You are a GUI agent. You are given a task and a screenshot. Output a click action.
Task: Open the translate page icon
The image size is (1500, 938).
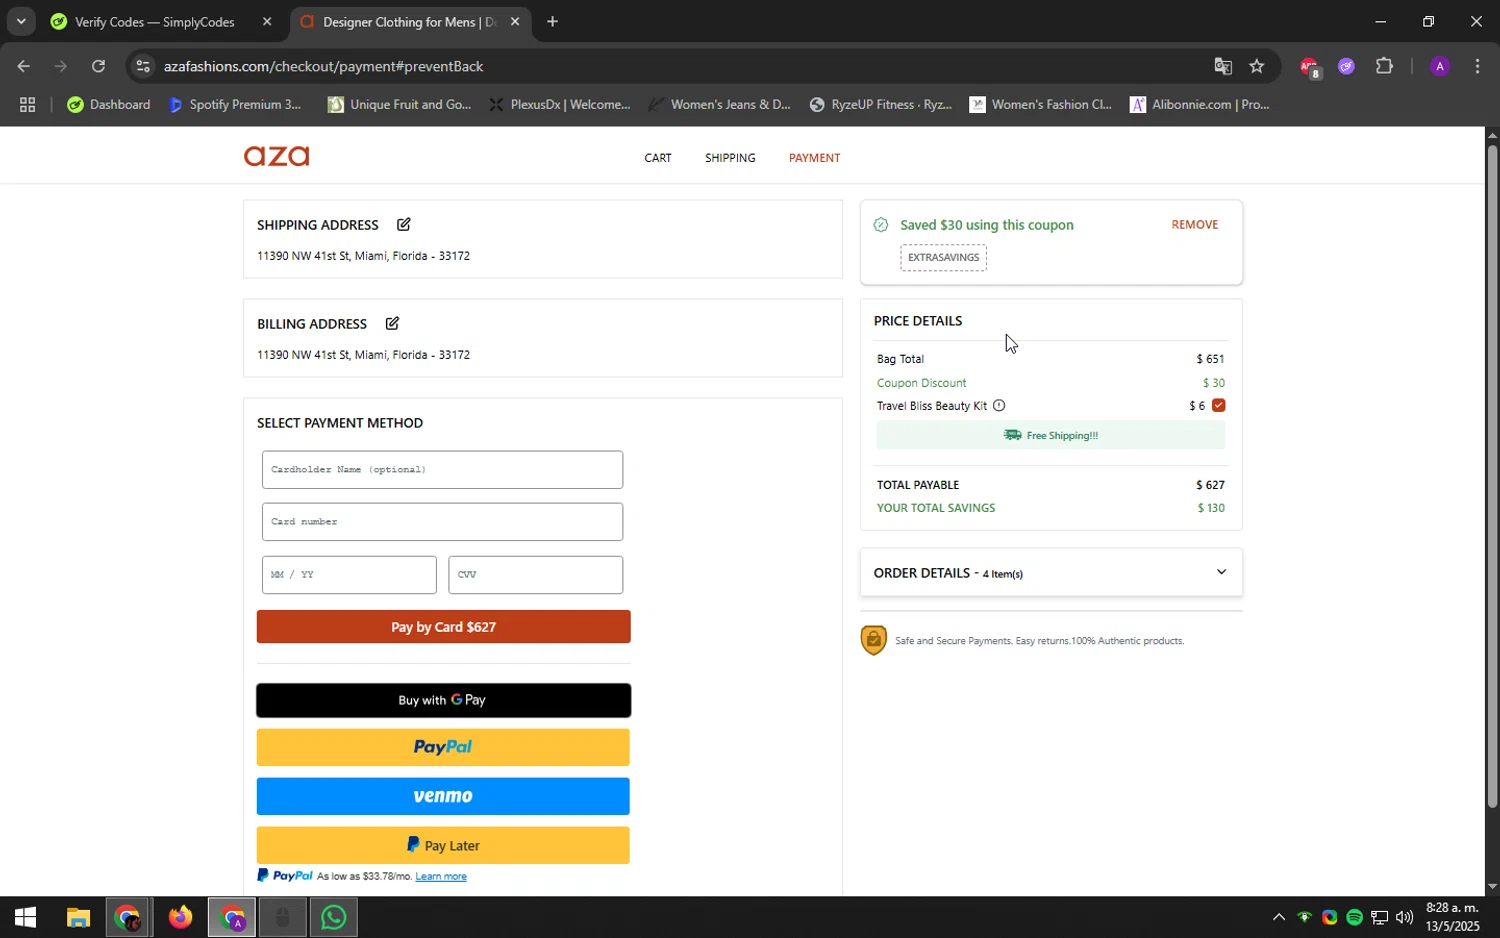(x=1223, y=66)
